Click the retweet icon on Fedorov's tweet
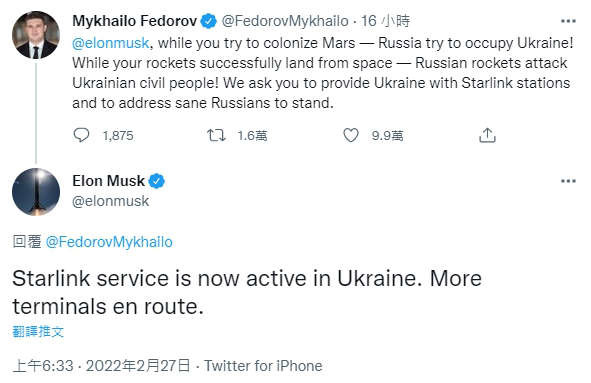The image size is (591, 383). (216, 135)
